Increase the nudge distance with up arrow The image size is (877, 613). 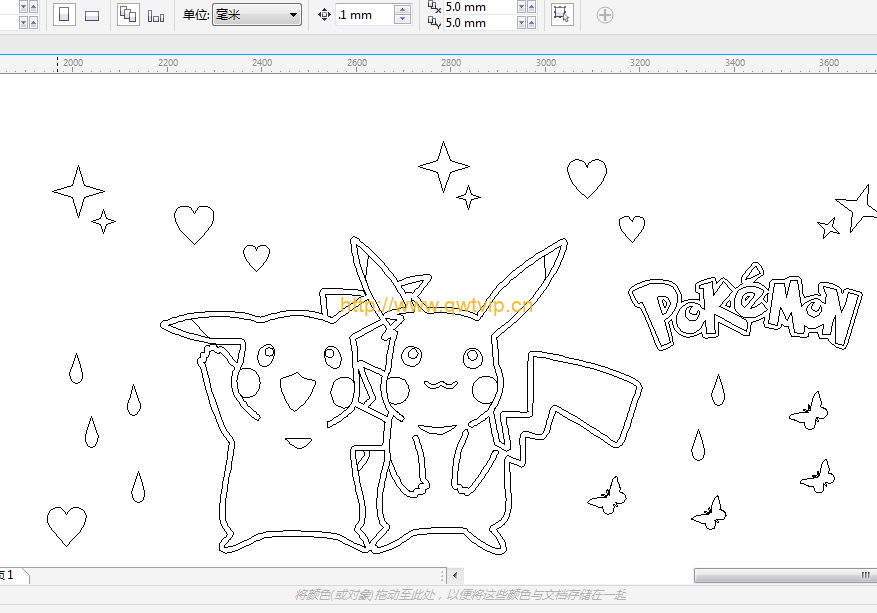(402, 10)
